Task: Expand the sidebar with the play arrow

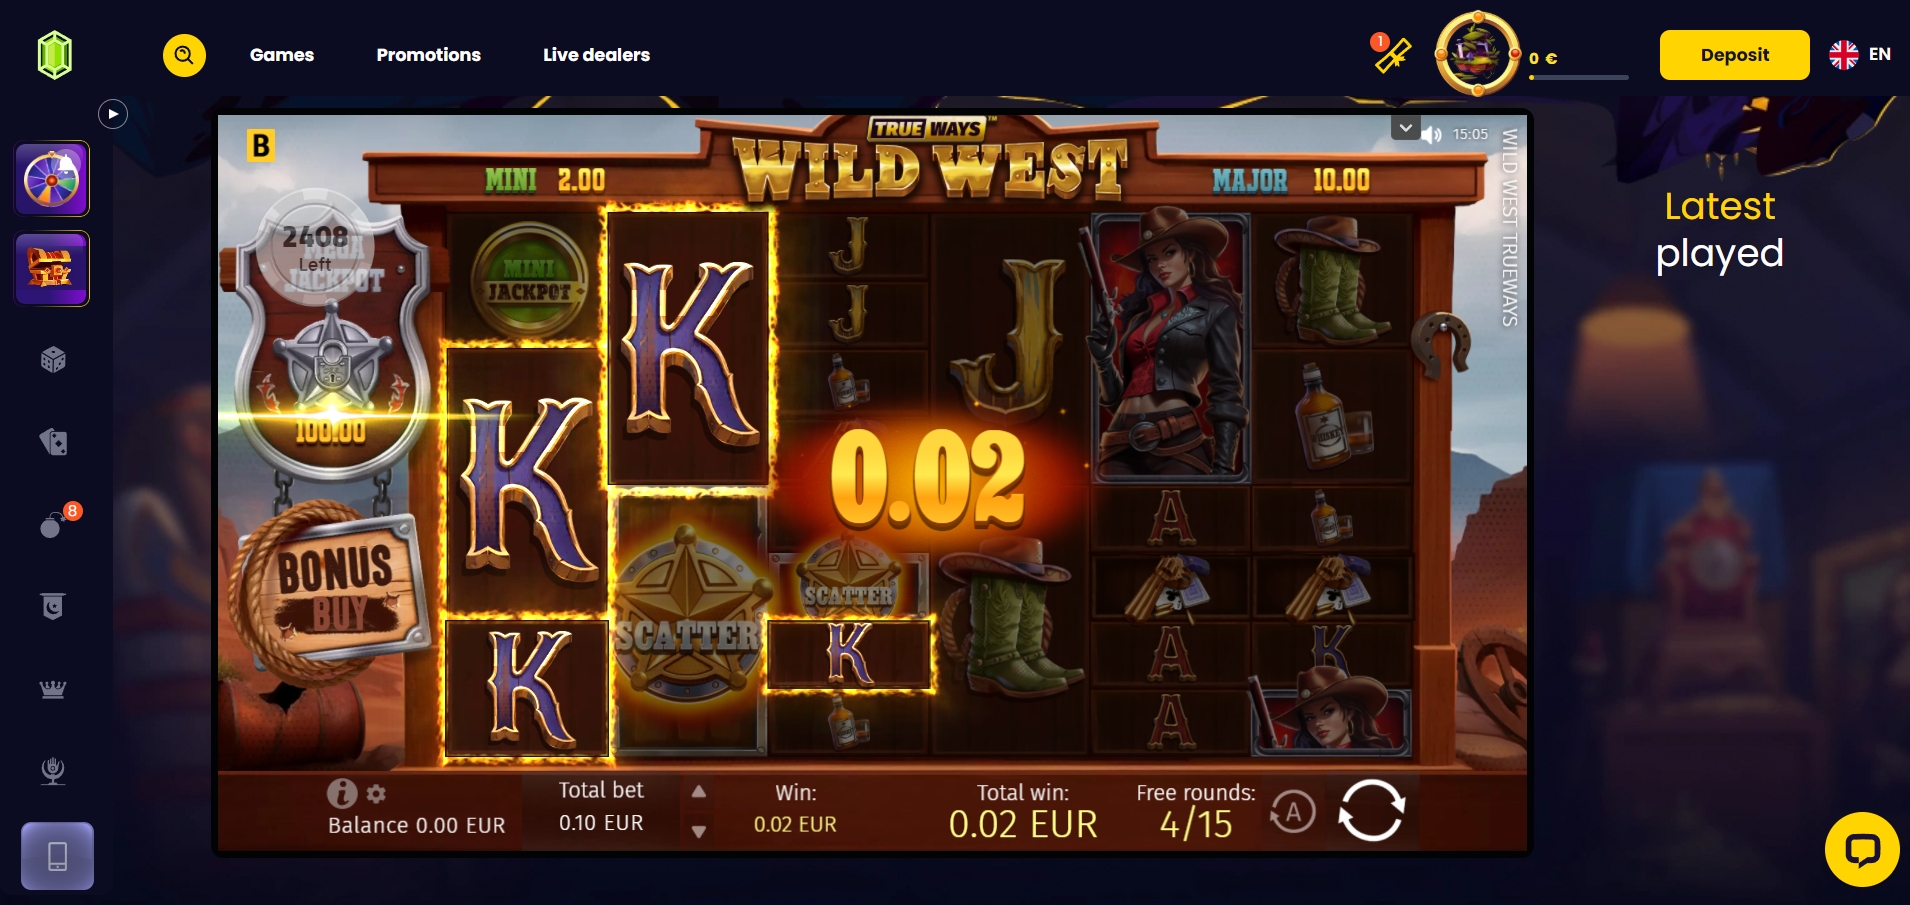Action: point(113,114)
